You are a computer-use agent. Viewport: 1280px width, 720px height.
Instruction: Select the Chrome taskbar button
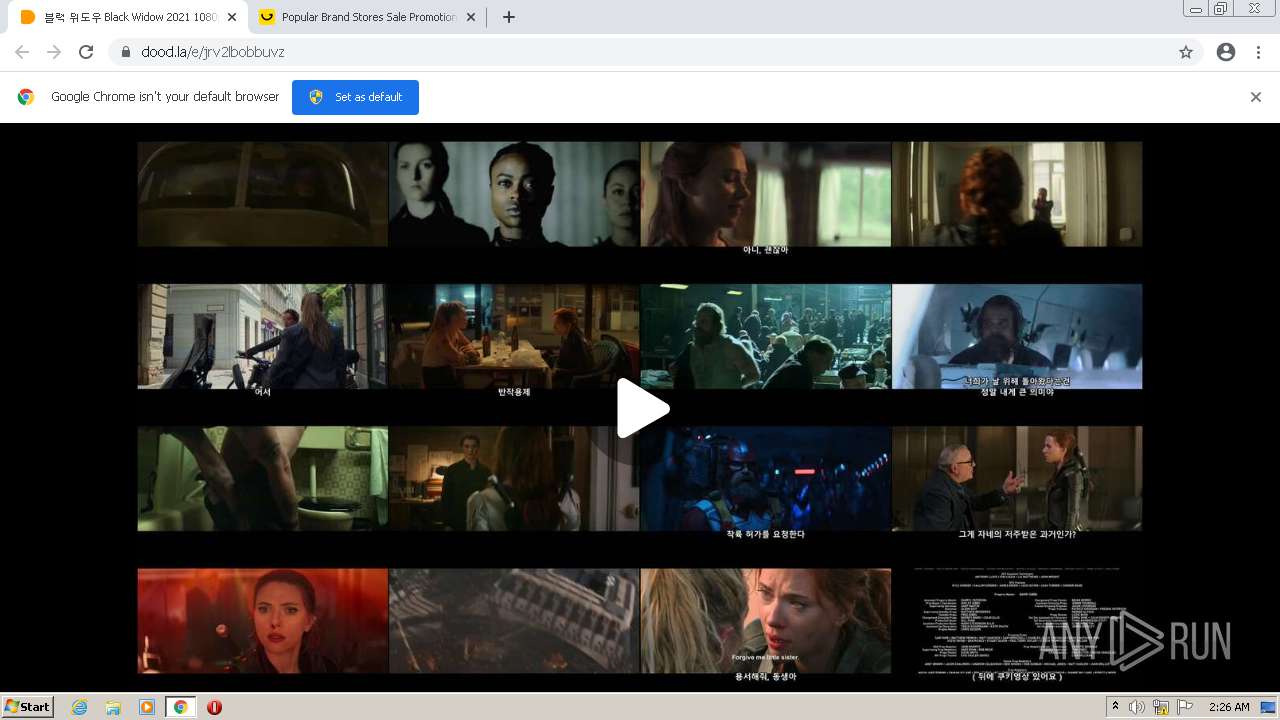(x=181, y=707)
